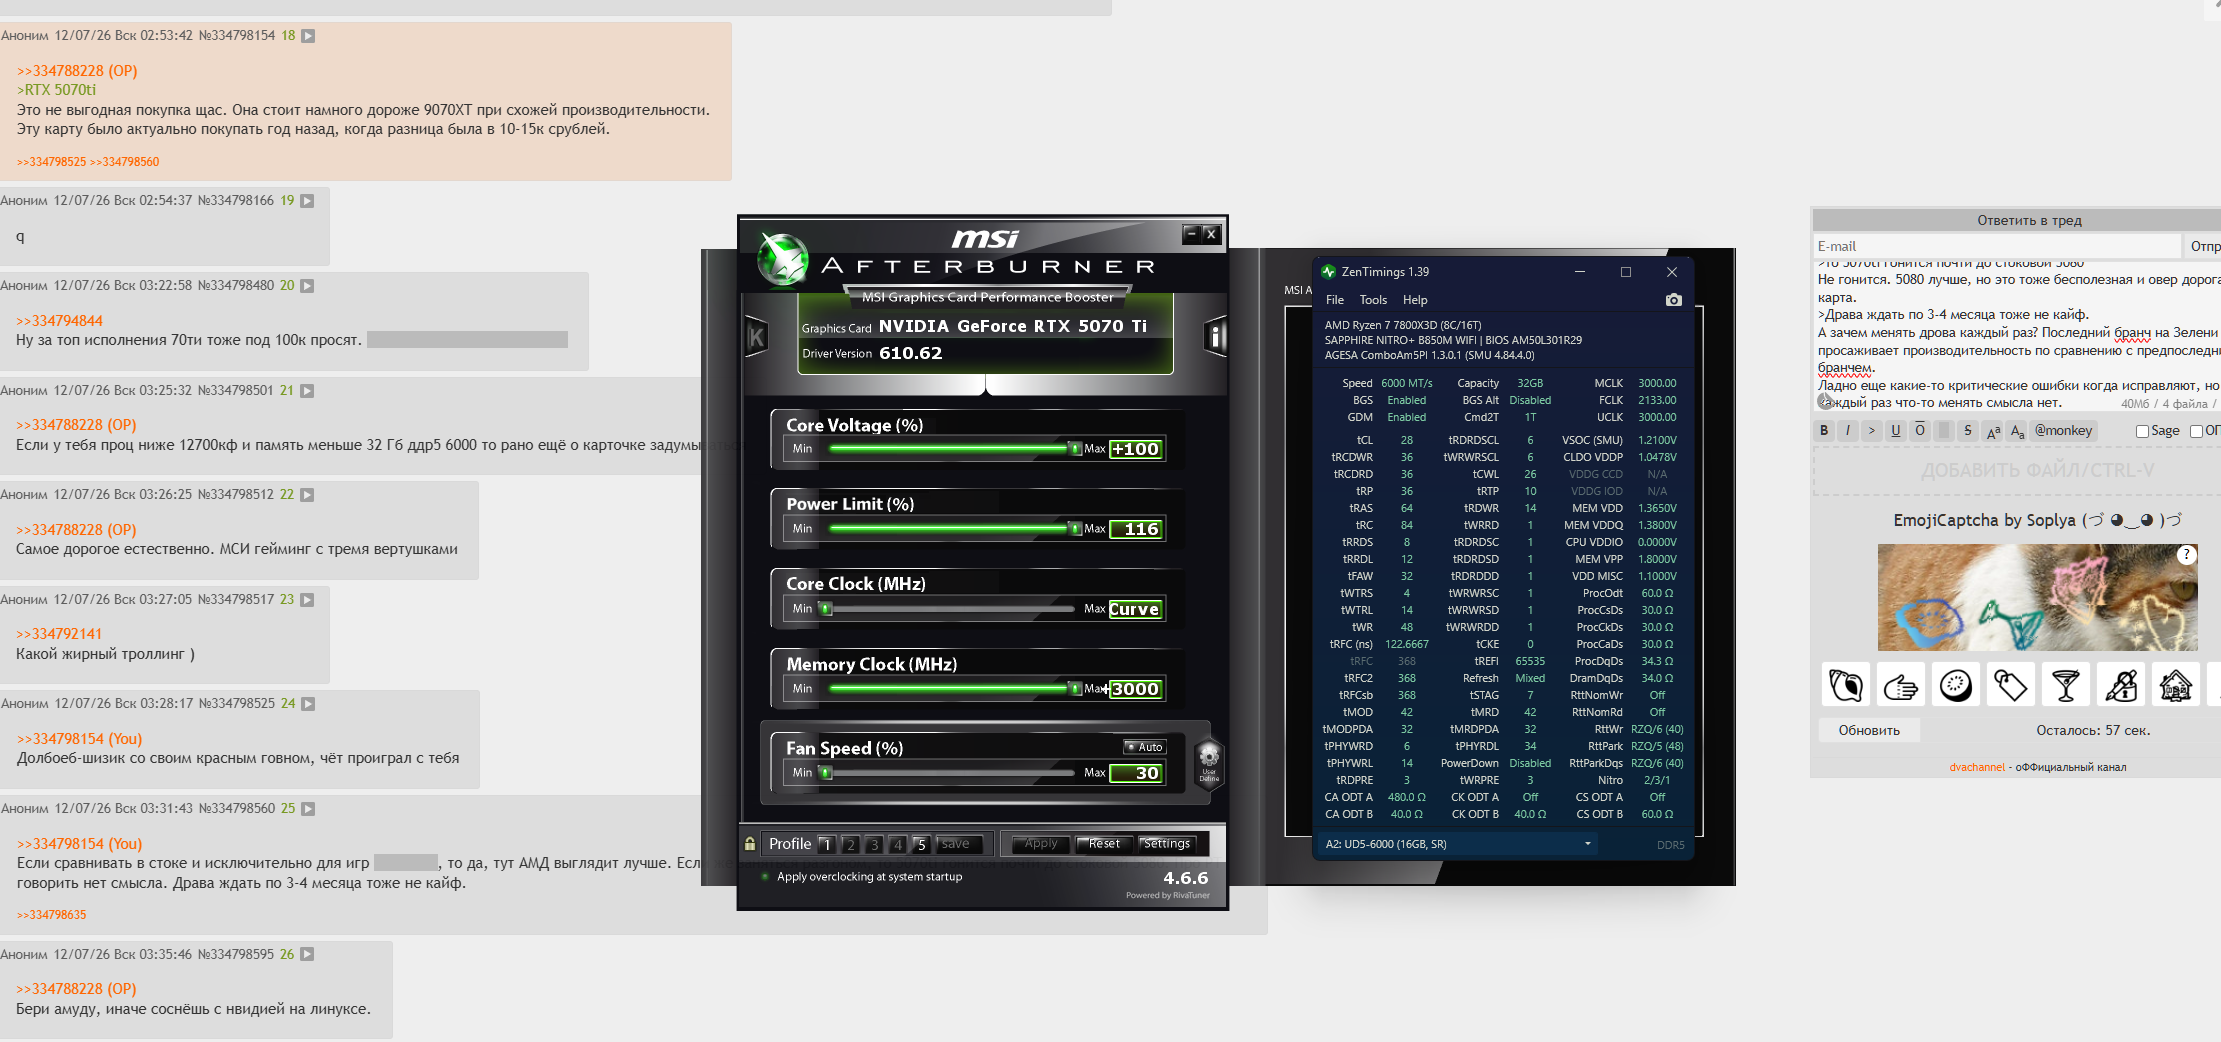The width and height of the screenshot is (2221, 1042).
Task: Select Afterburner profile slot 3
Action: (874, 845)
